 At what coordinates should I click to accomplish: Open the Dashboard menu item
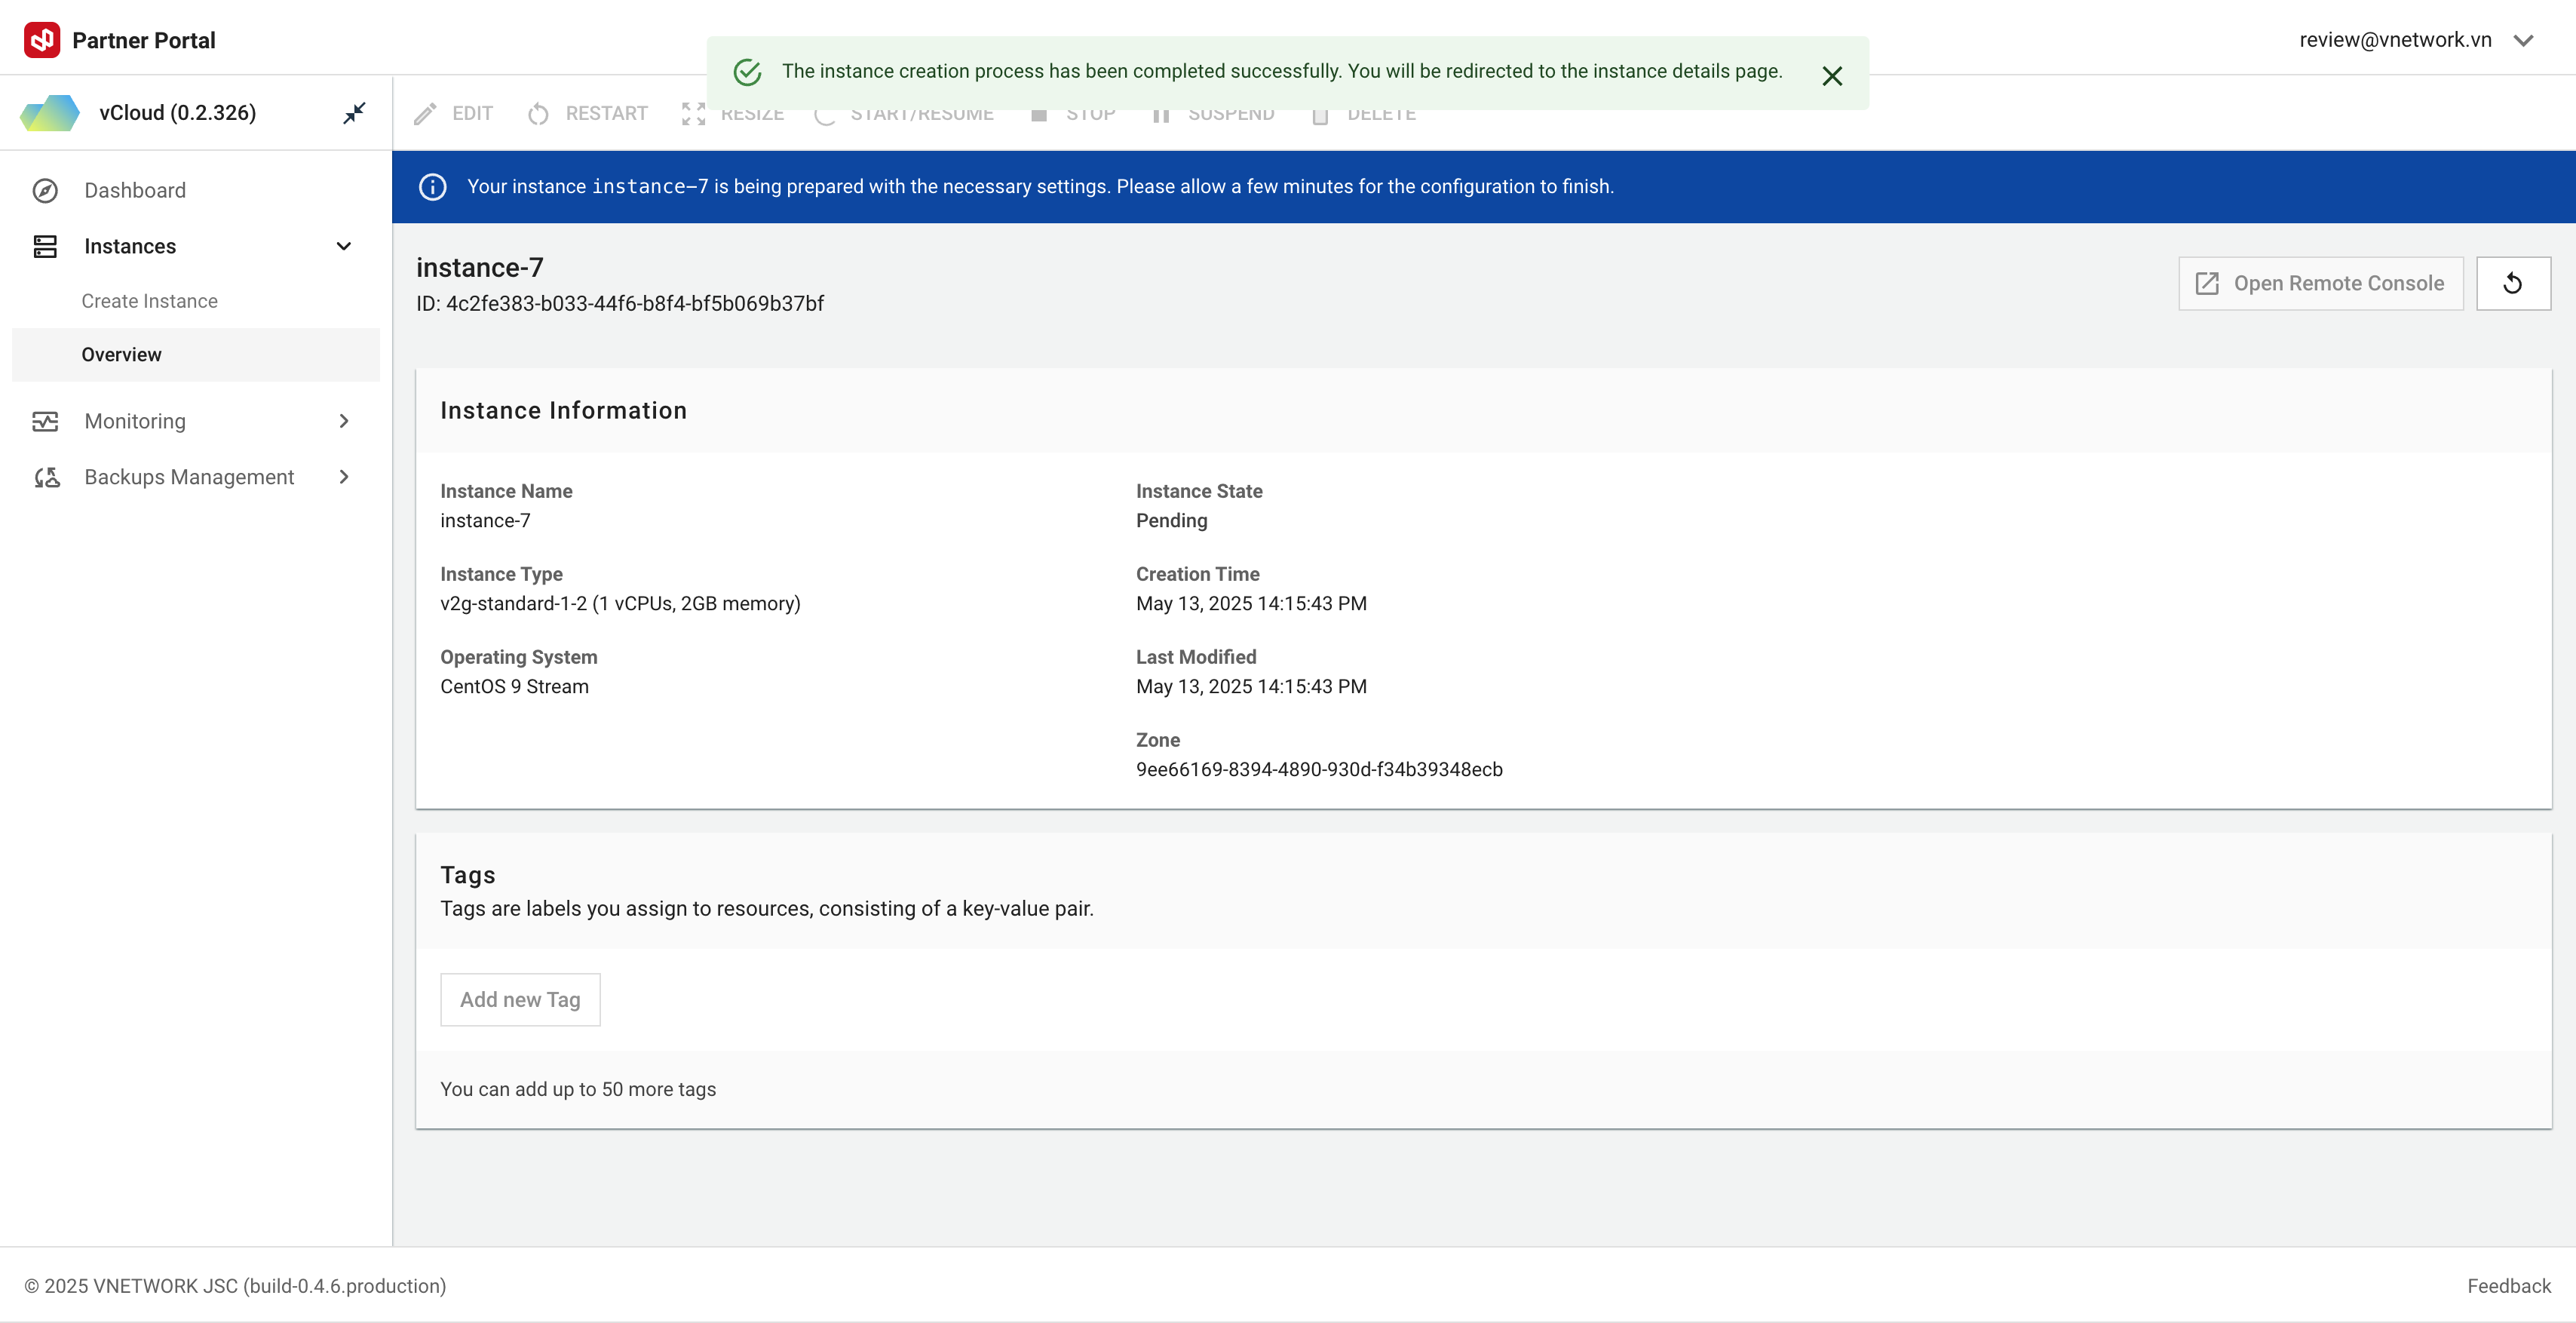196,190
